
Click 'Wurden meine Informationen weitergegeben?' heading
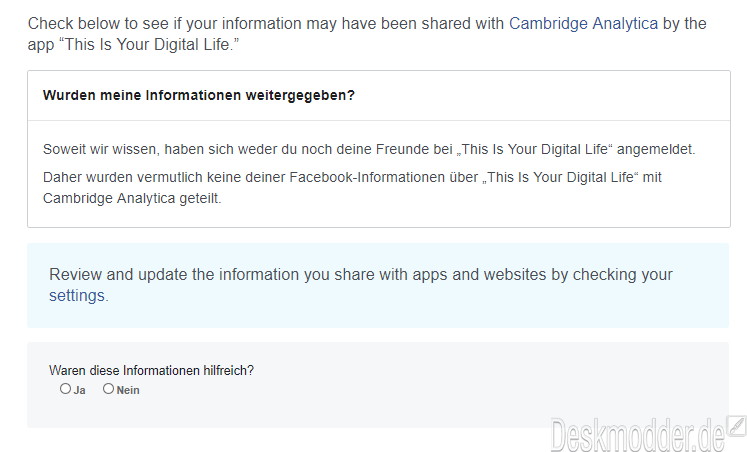click(199, 95)
